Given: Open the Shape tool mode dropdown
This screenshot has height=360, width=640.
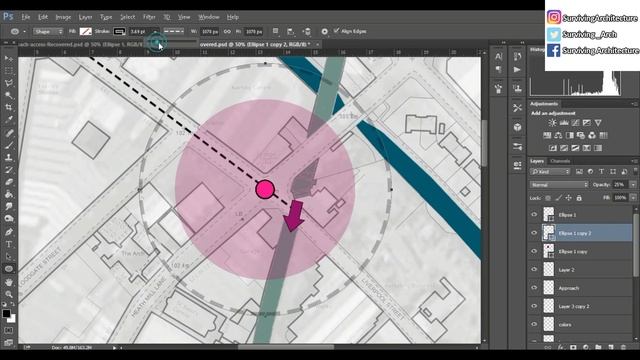Looking at the screenshot, I should tap(48, 31).
